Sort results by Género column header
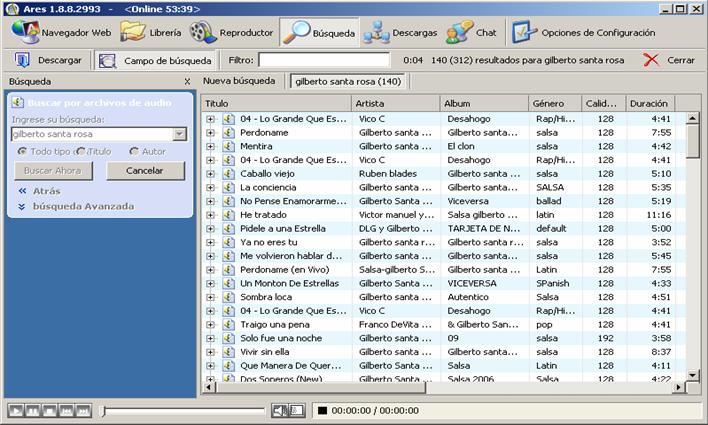Viewport: 708px width, 425px height. (x=555, y=103)
